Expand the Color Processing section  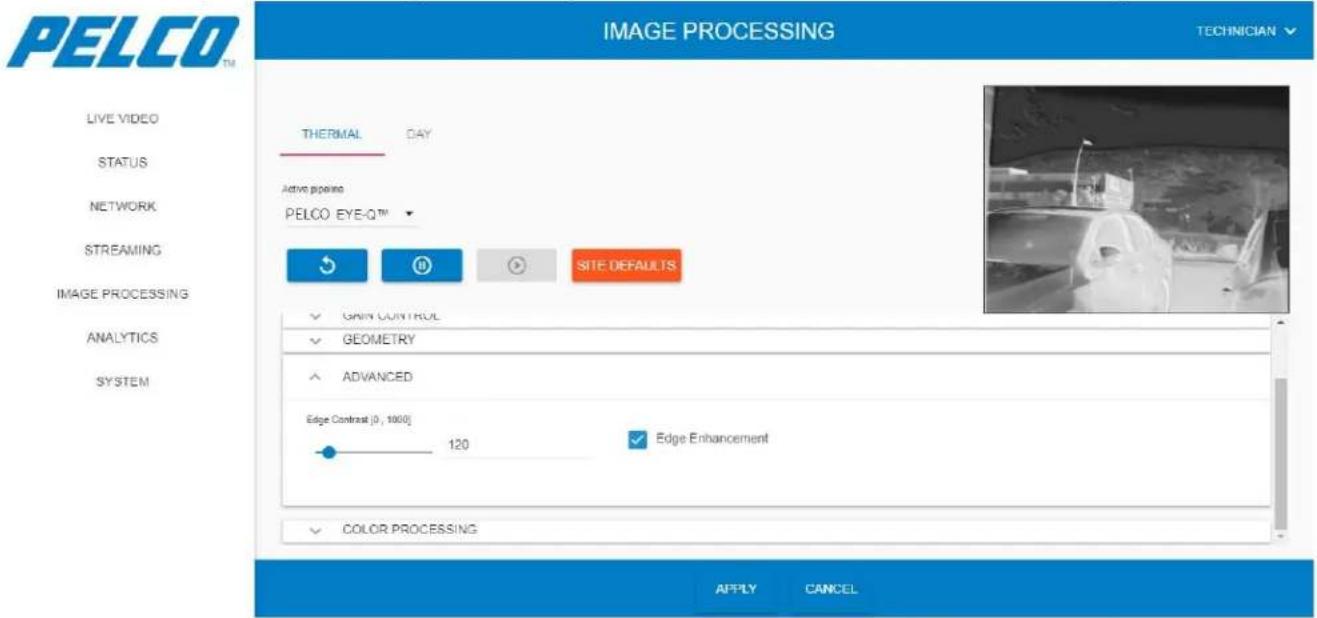point(777,529)
